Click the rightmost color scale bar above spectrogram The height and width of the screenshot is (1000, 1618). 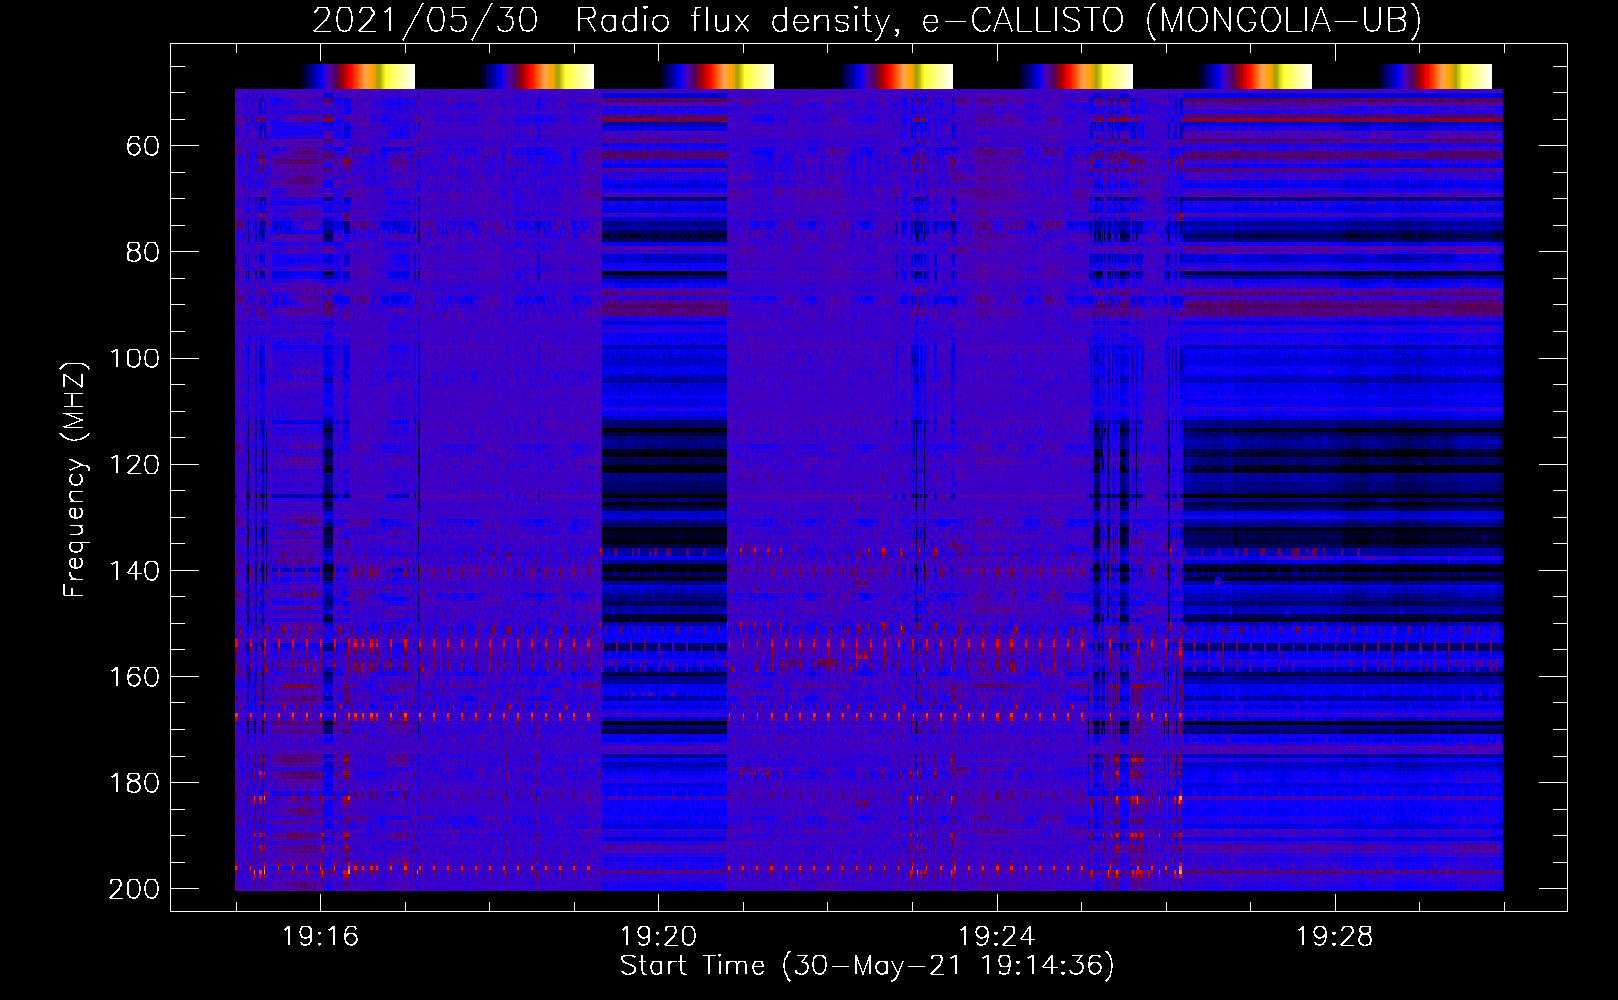point(1435,77)
